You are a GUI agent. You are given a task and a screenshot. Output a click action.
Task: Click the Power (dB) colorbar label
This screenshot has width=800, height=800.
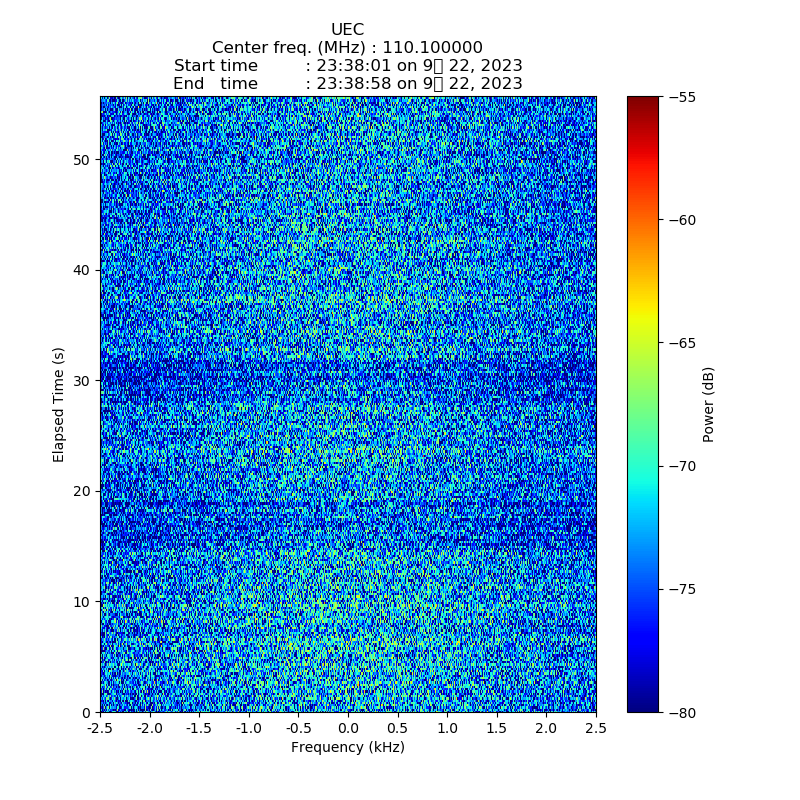709,404
